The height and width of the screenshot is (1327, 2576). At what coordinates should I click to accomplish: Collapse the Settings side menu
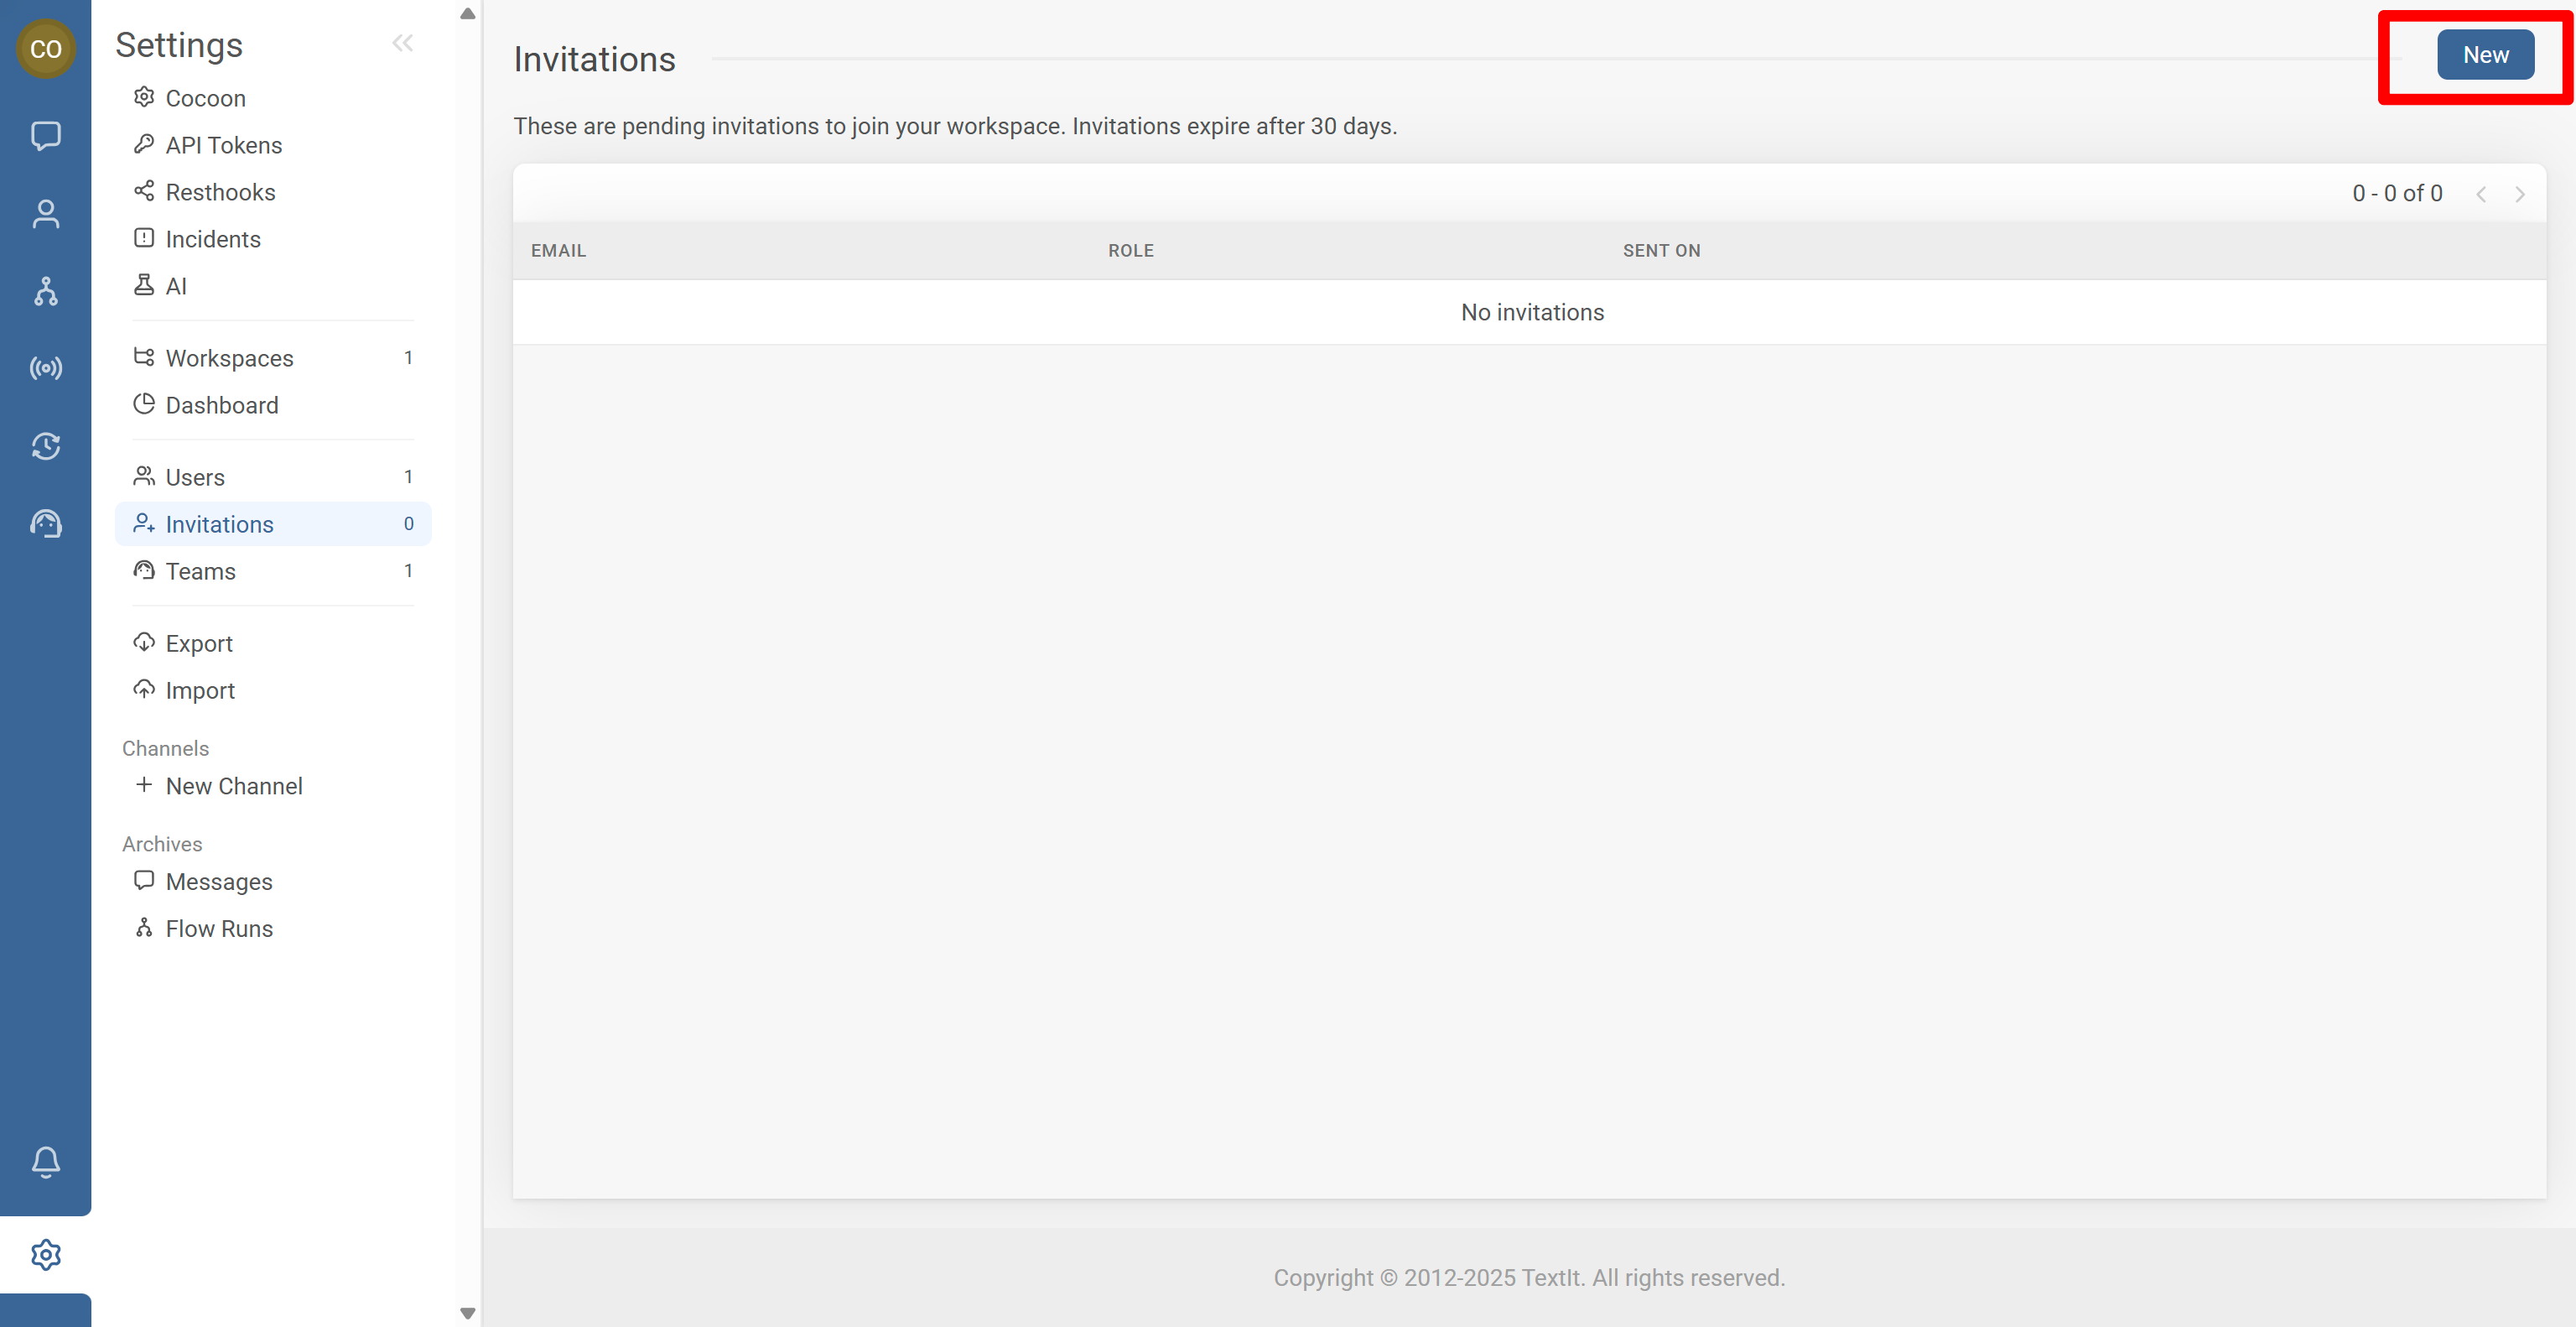coord(403,42)
